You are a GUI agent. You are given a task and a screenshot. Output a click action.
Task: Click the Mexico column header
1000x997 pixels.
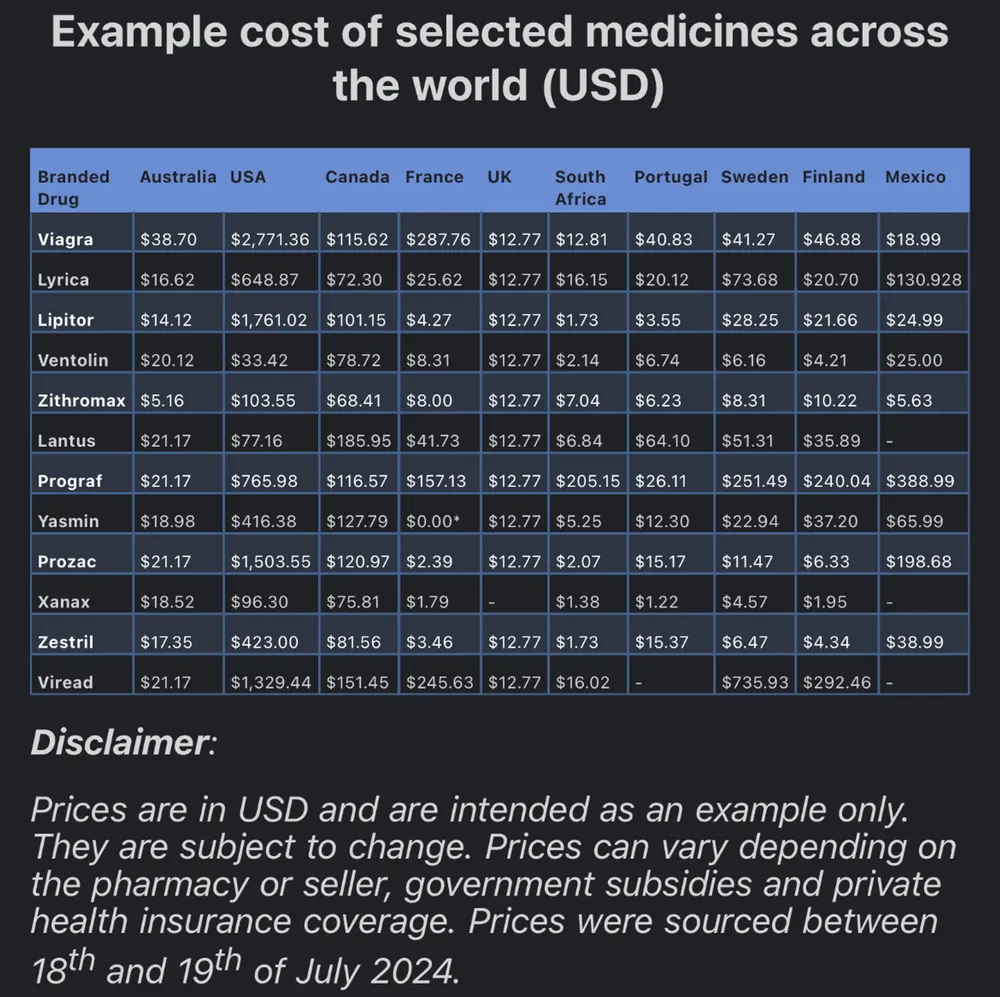click(x=915, y=177)
